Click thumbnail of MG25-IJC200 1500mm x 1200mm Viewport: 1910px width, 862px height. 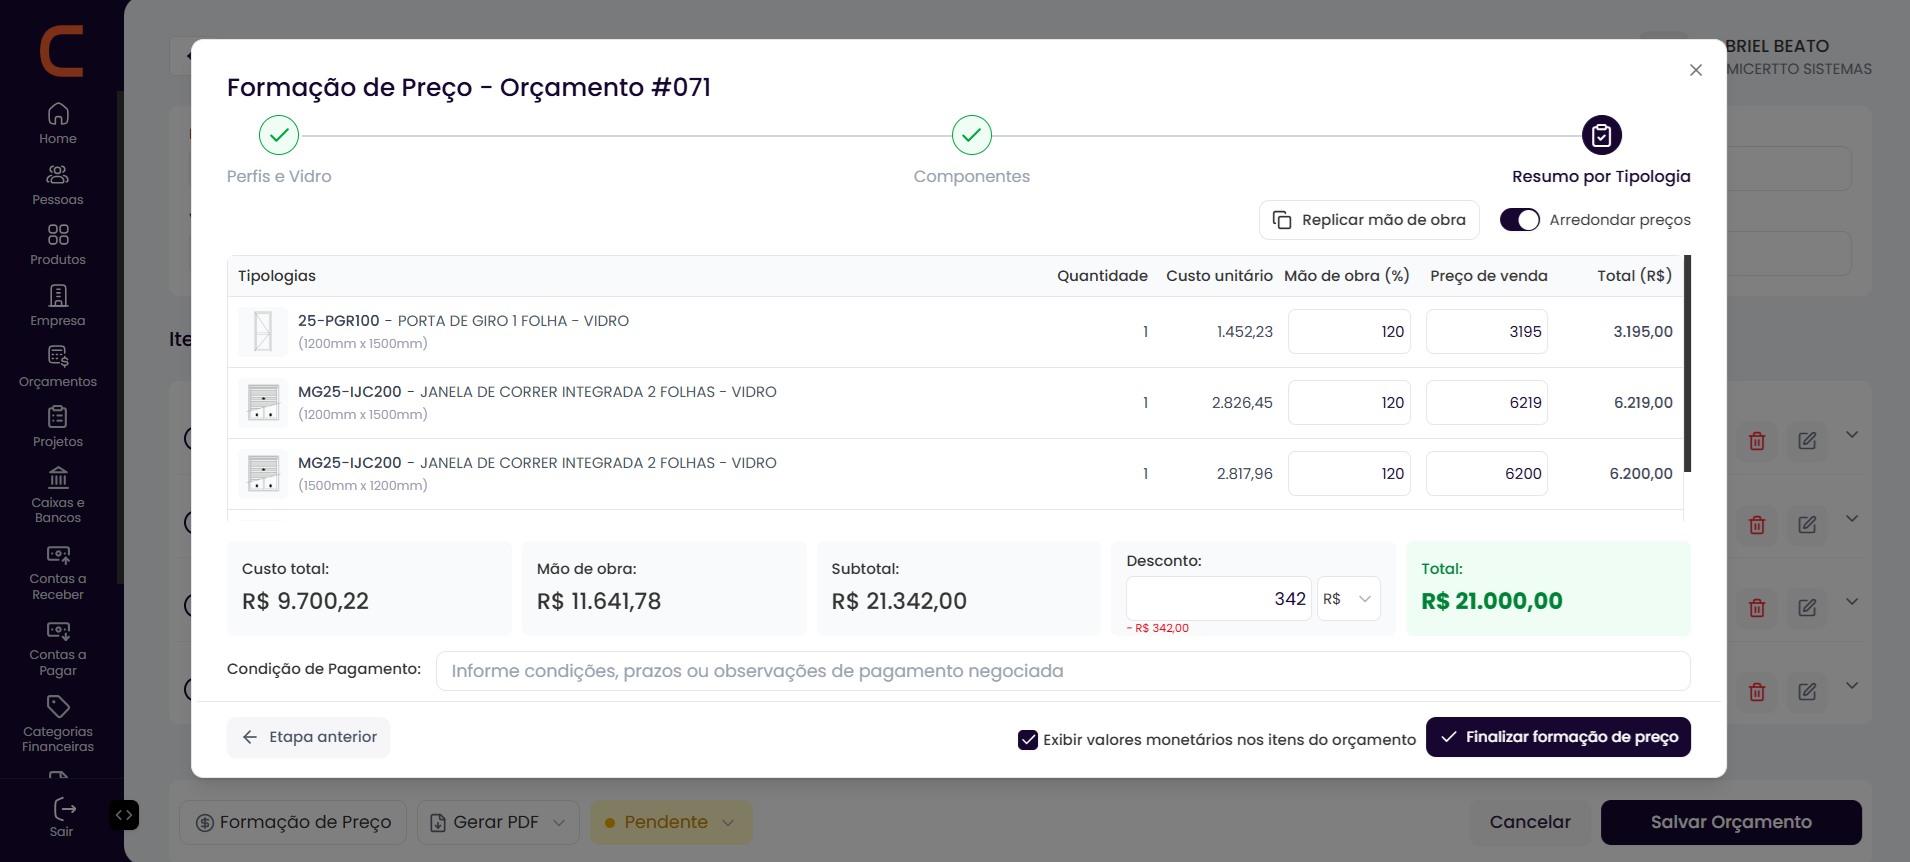pyautogui.click(x=263, y=474)
